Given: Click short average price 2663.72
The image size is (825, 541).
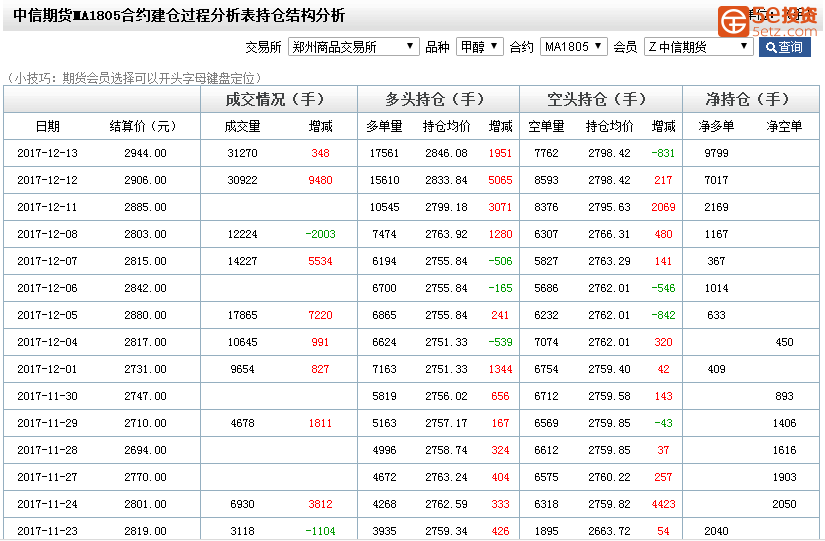Looking at the screenshot, I should point(609,532).
